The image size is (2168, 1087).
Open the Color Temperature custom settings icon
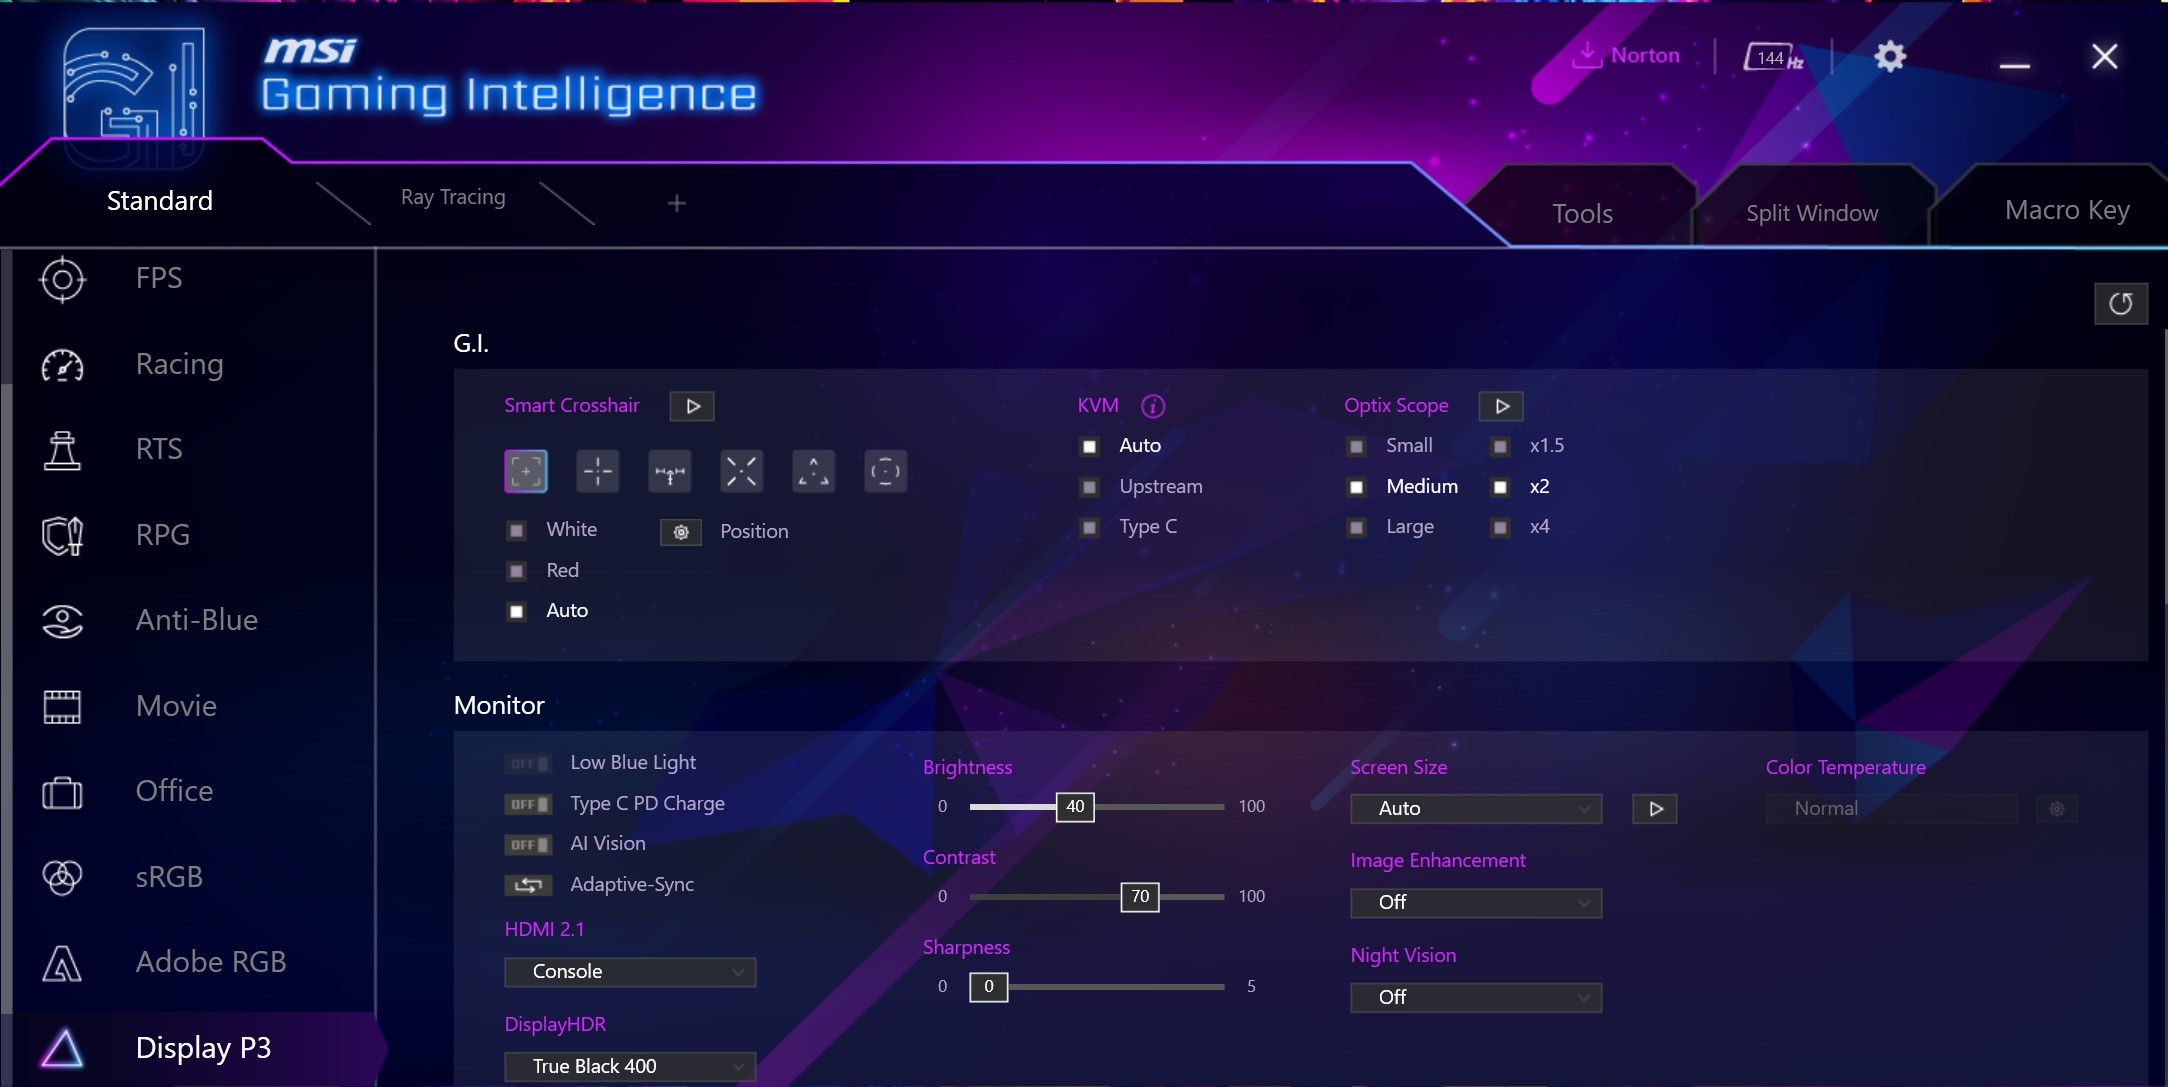[2057, 809]
